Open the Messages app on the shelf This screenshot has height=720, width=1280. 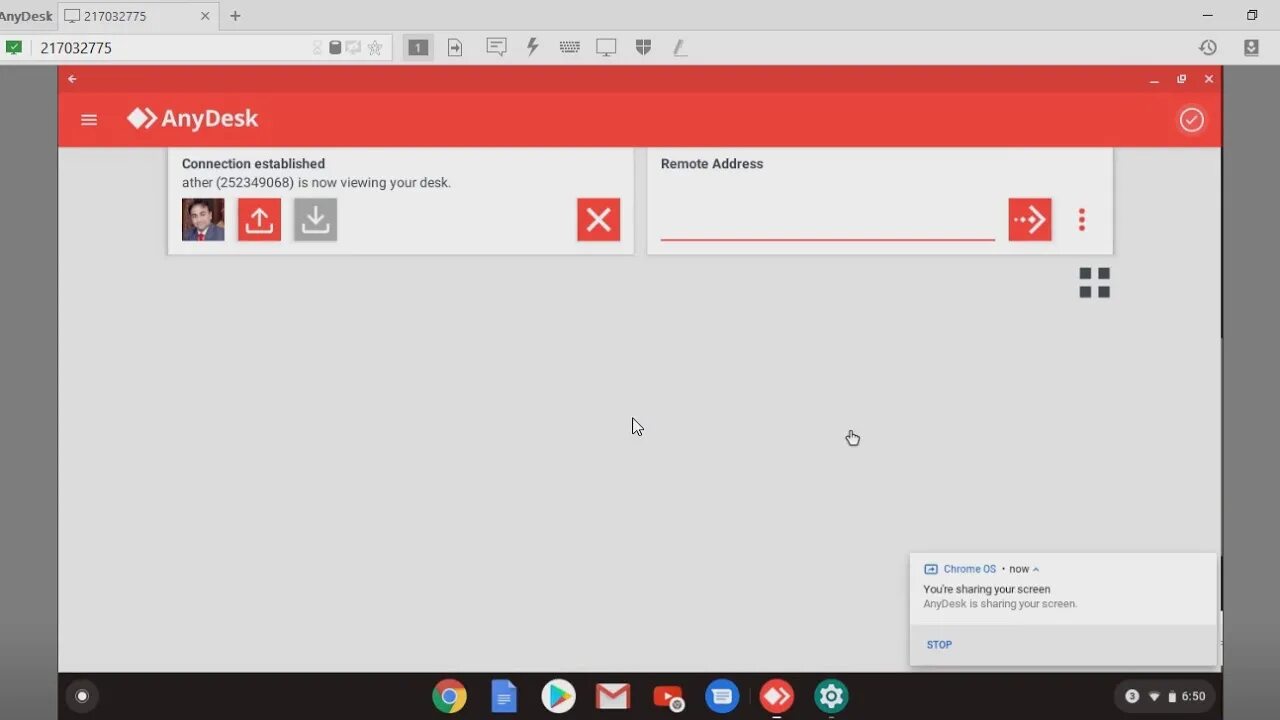point(722,696)
